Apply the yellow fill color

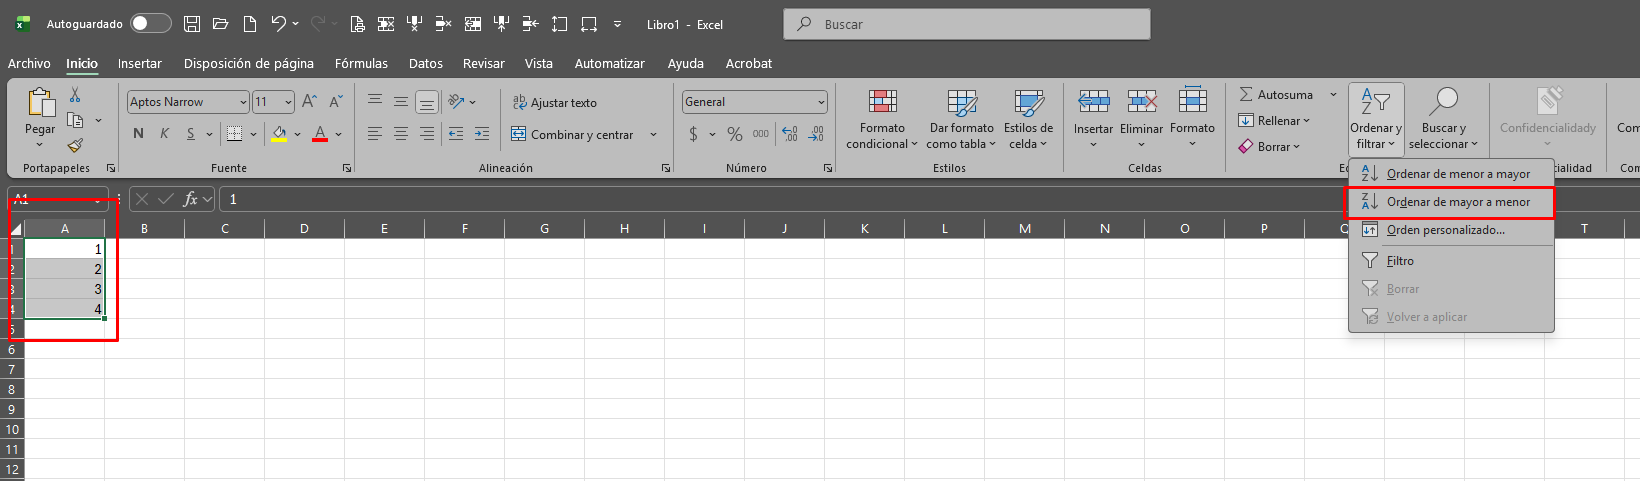[x=279, y=134]
